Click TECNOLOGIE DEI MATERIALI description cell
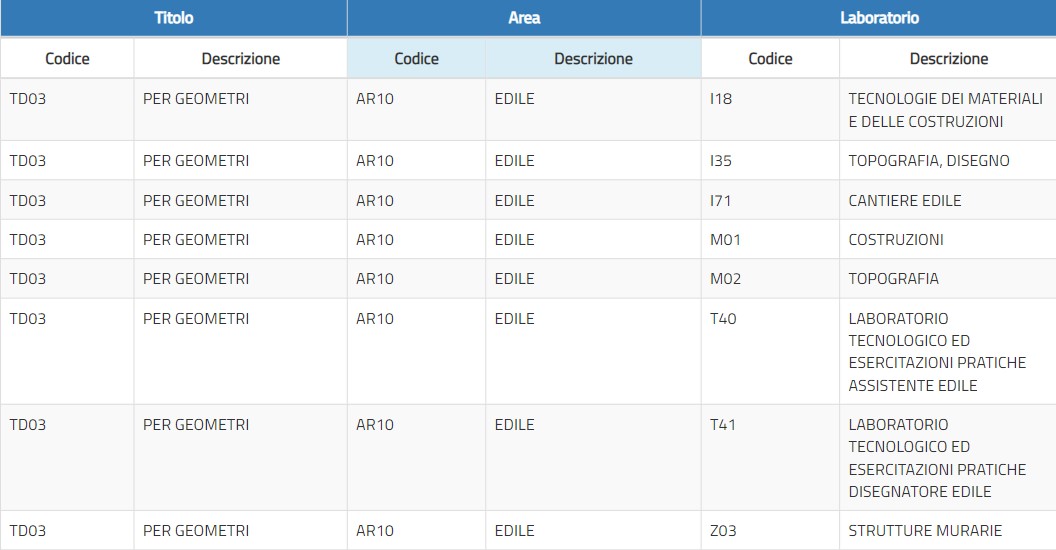The width and height of the screenshot is (1056, 550). point(948,110)
